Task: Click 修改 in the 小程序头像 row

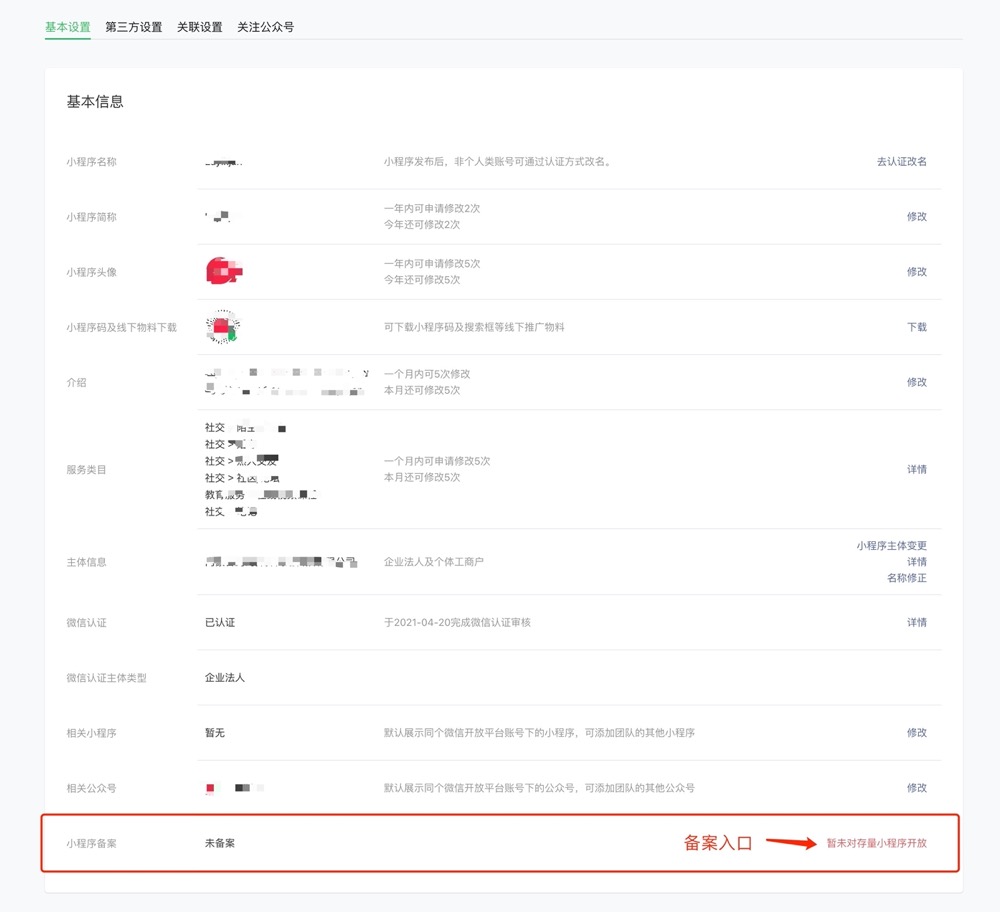Action: point(916,272)
